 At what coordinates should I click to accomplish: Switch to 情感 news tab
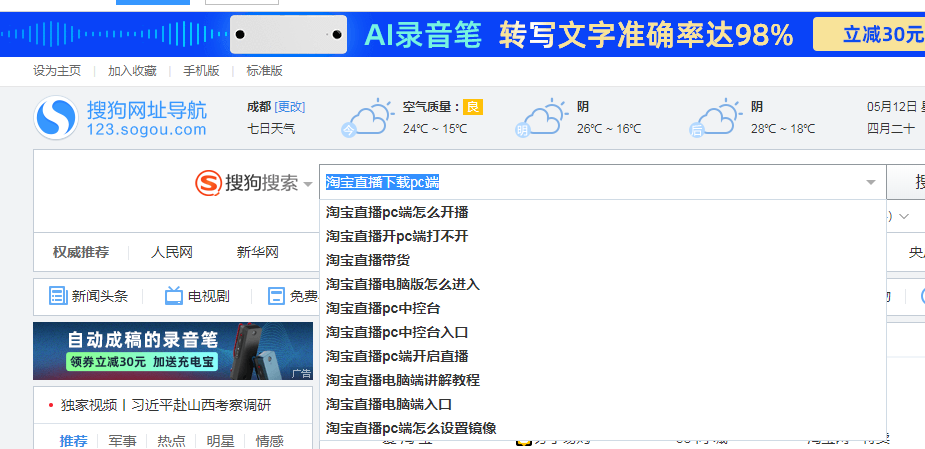[270, 441]
